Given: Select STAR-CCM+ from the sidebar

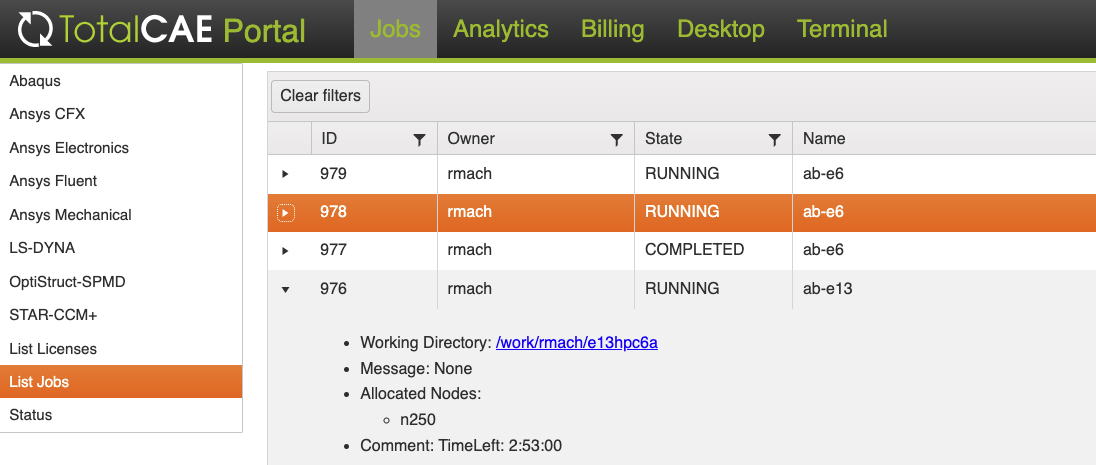Looking at the screenshot, I should [x=52, y=315].
